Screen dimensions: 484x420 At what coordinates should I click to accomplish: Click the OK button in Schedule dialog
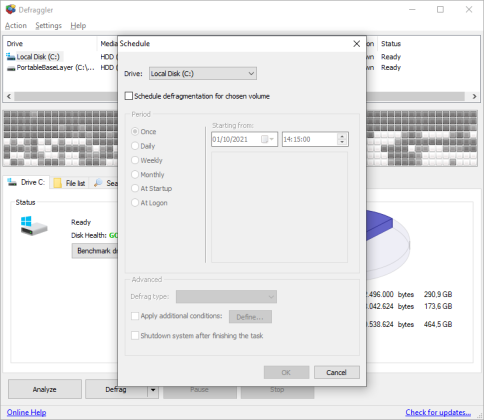pyautogui.click(x=286, y=372)
